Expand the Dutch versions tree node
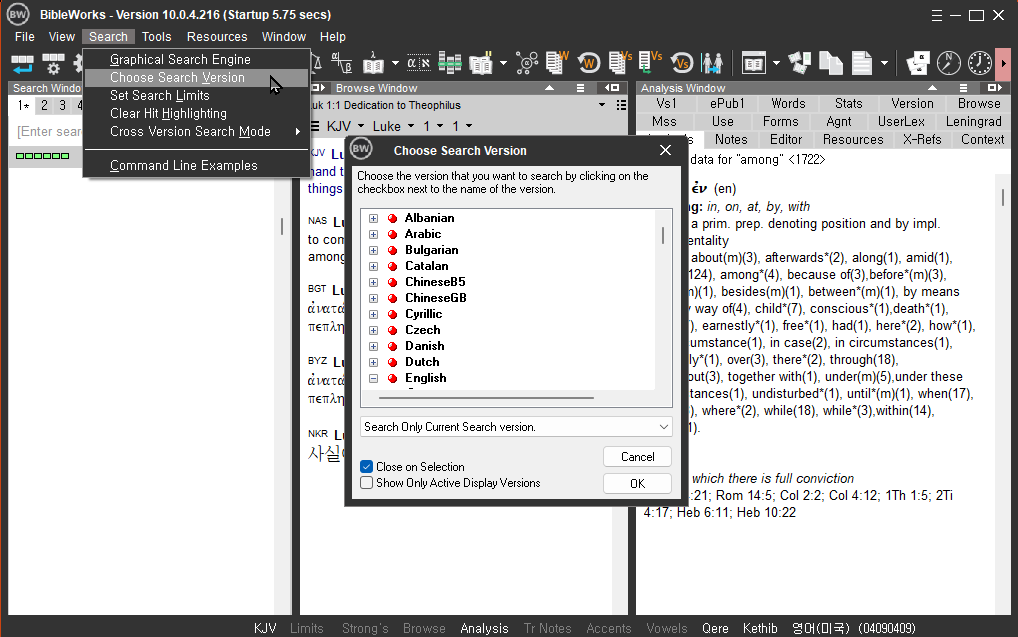This screenshot has width=1018, height=637. coord(373,362)
